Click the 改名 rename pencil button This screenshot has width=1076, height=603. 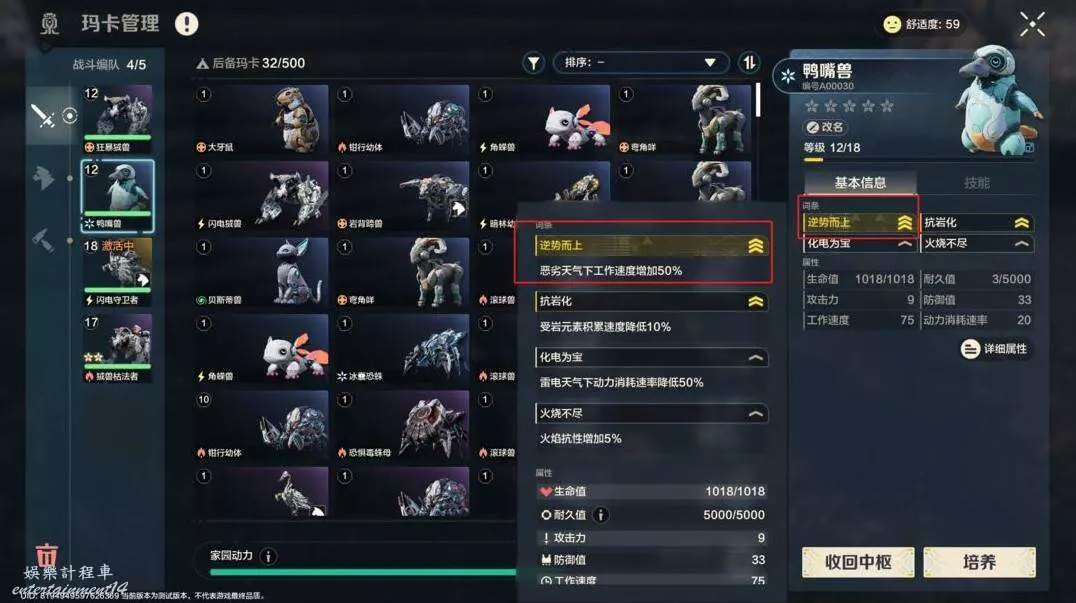pos(826,128)
